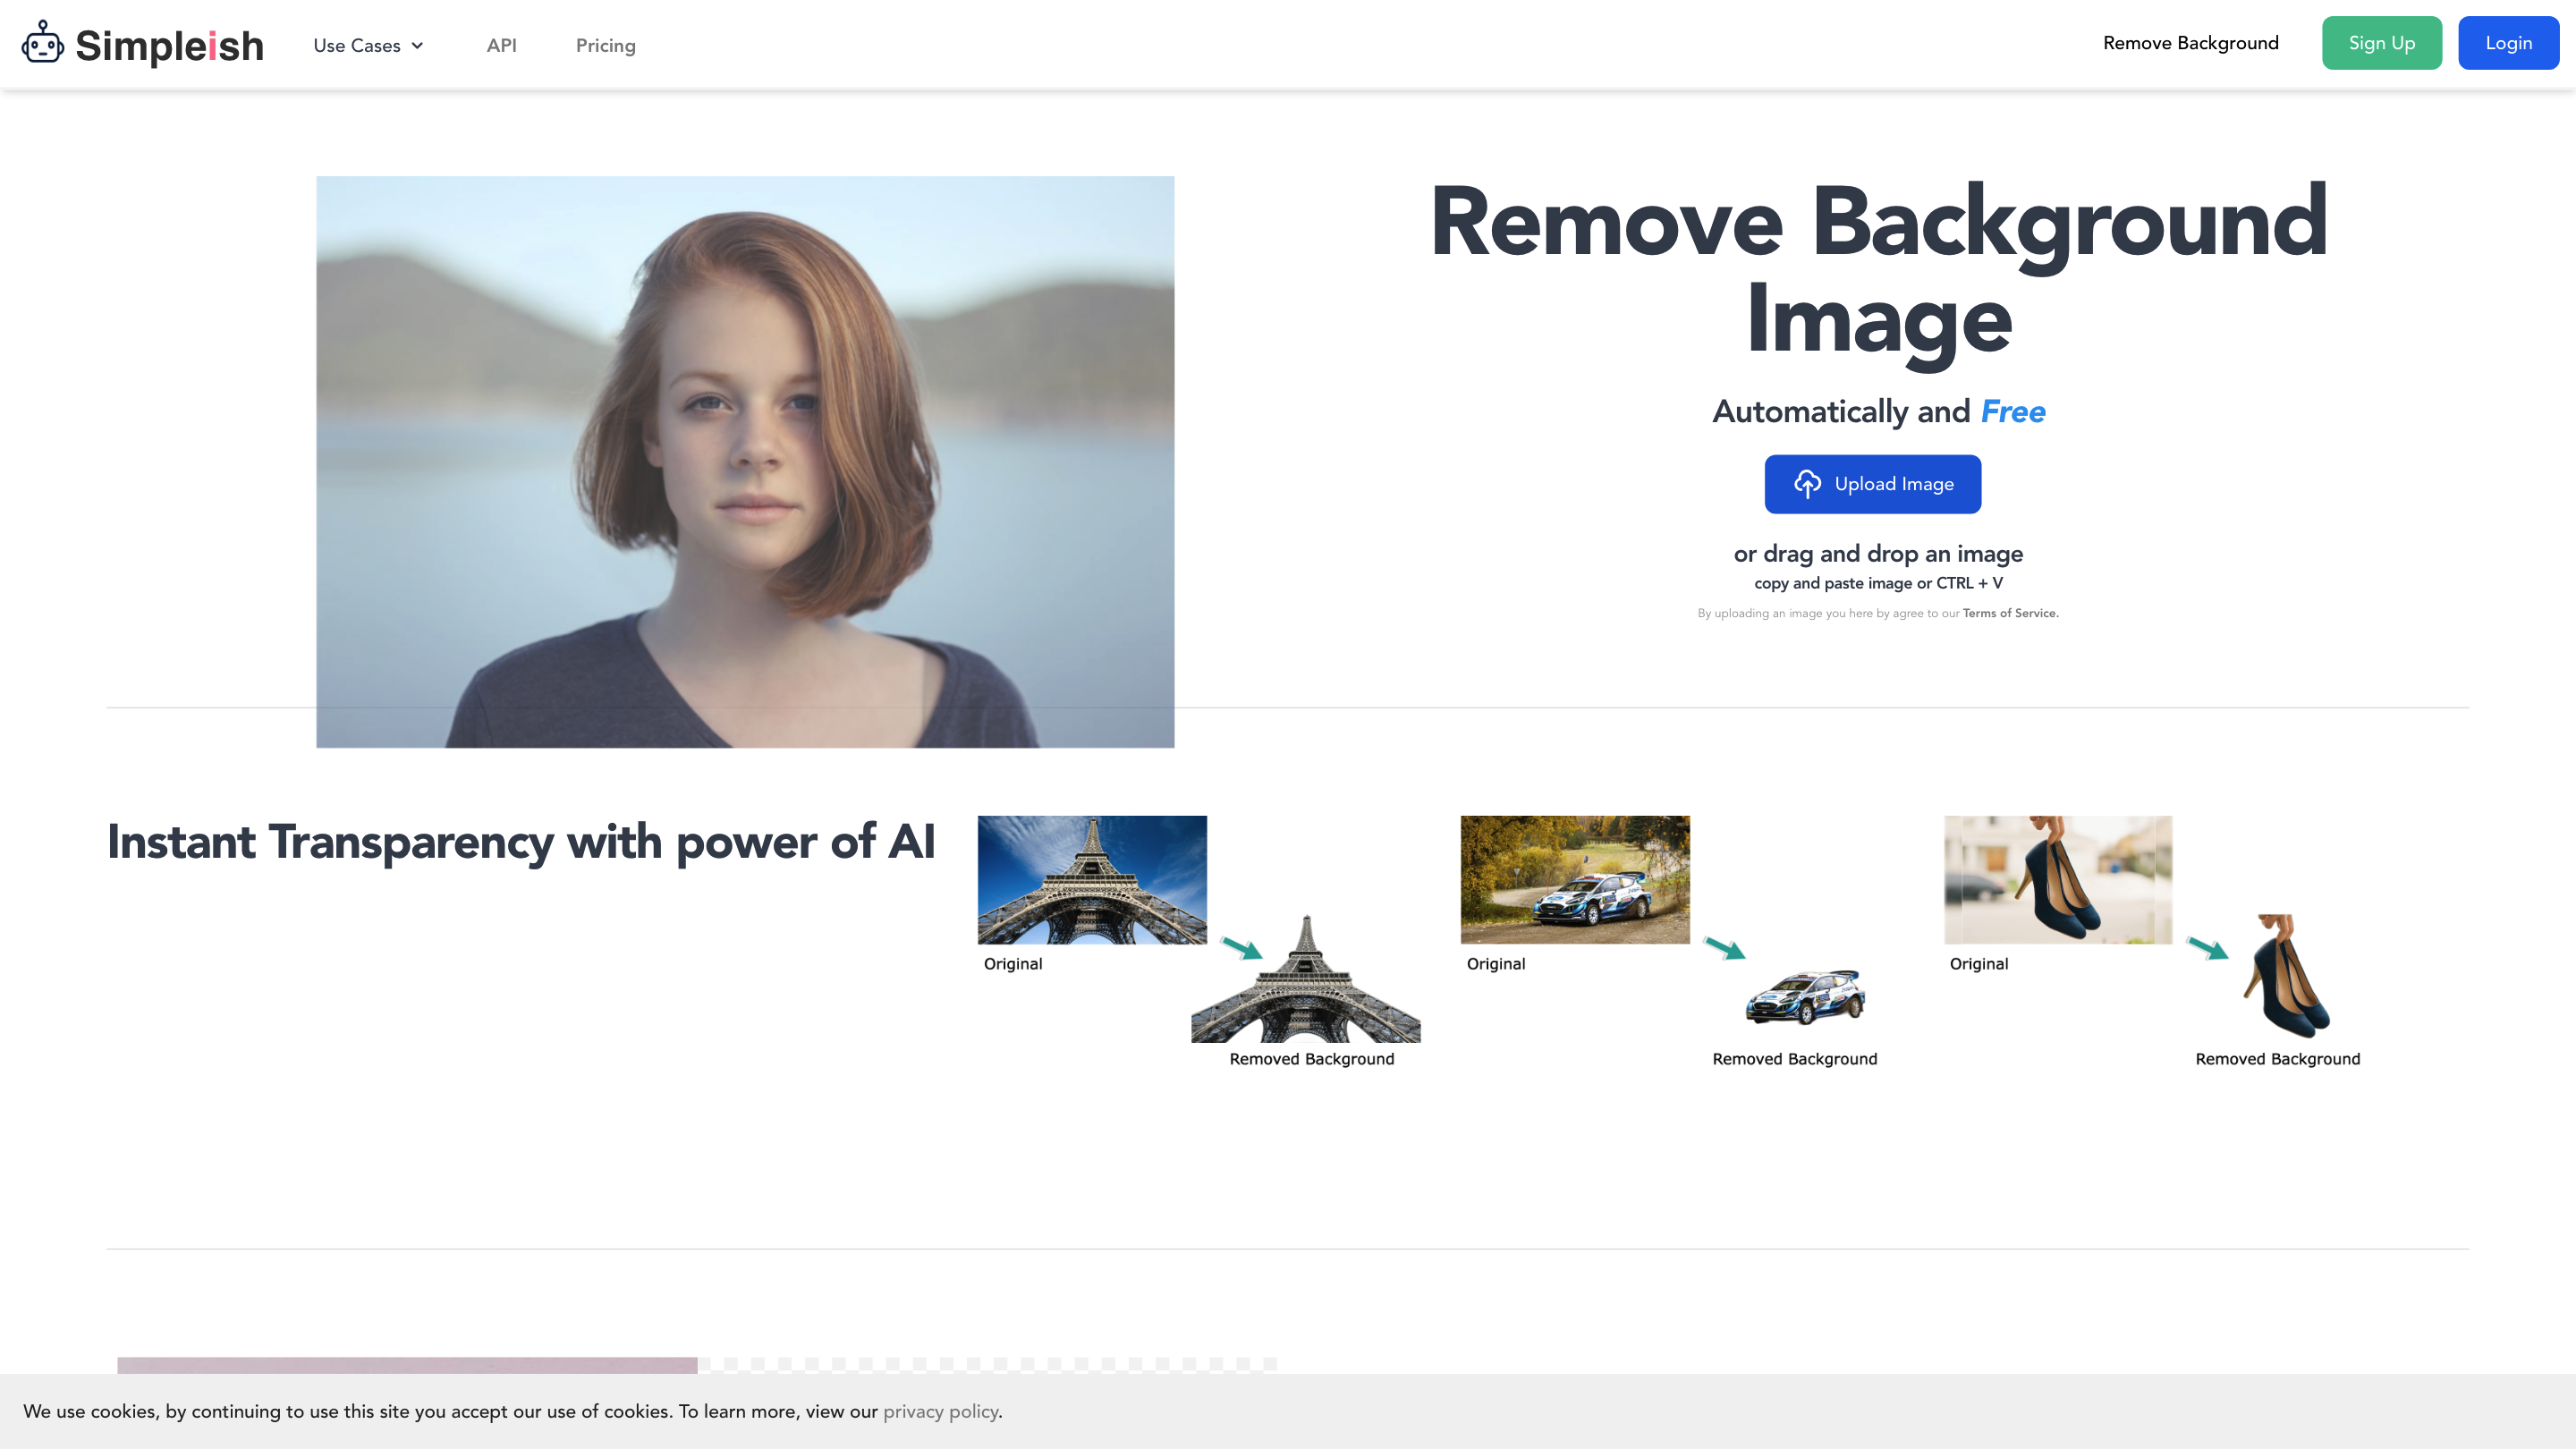This screenshot has height=1449, width=2576.
Task: Click the Login button
Action: coord(2508,43)
